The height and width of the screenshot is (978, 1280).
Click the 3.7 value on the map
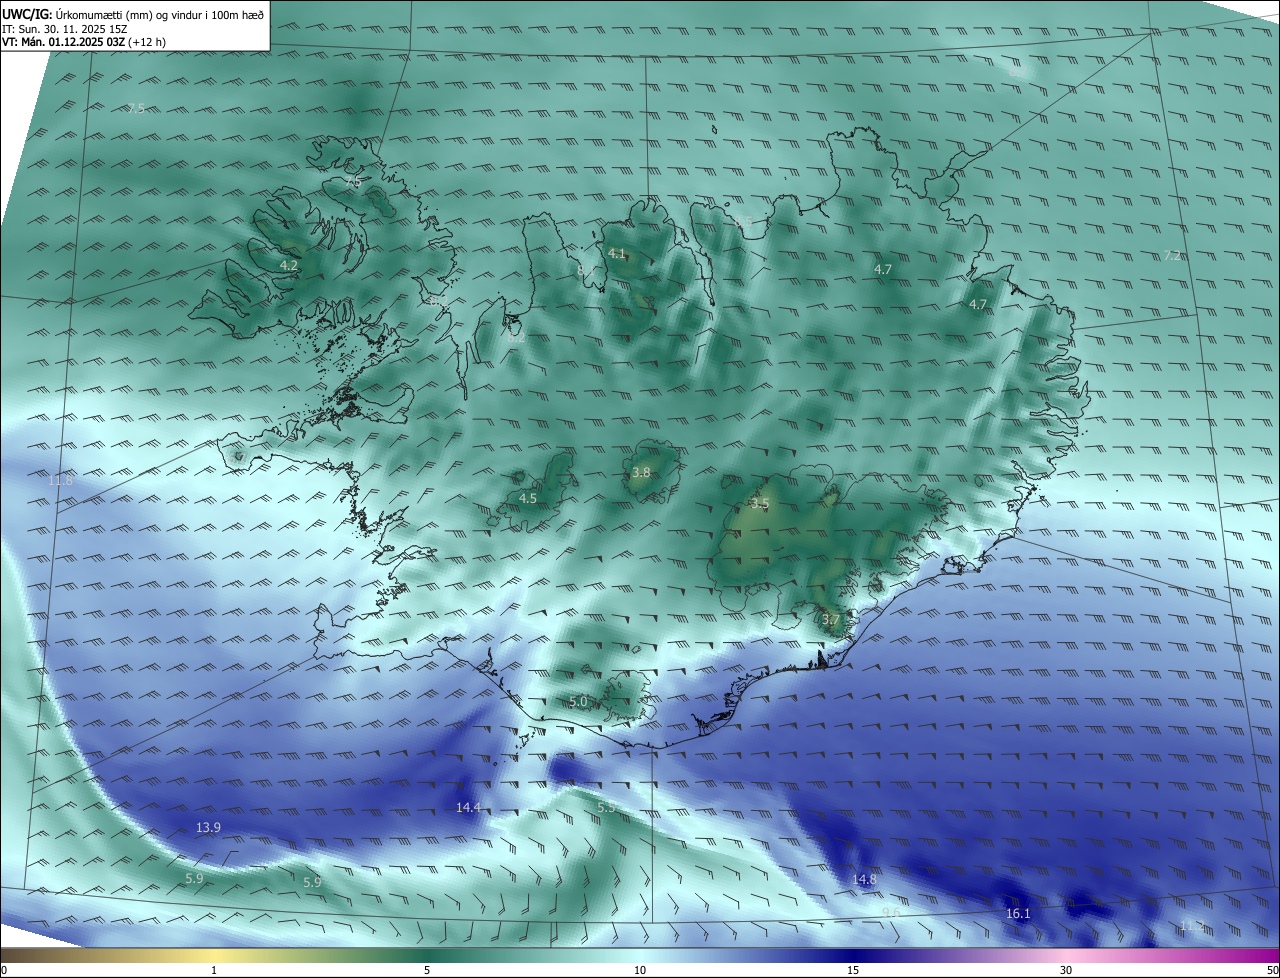tap(830, 620)
